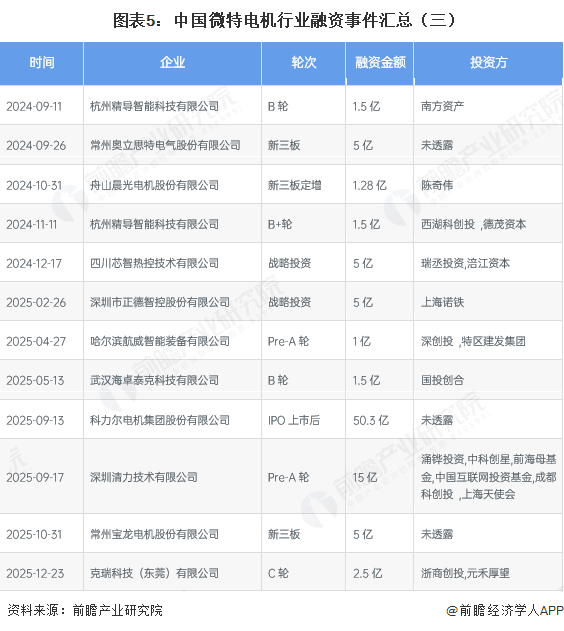Viewport: 564px width, 631px height.
Task: Click company 常州奥立思特电气股份有限公司
Action: click(165, 145)
